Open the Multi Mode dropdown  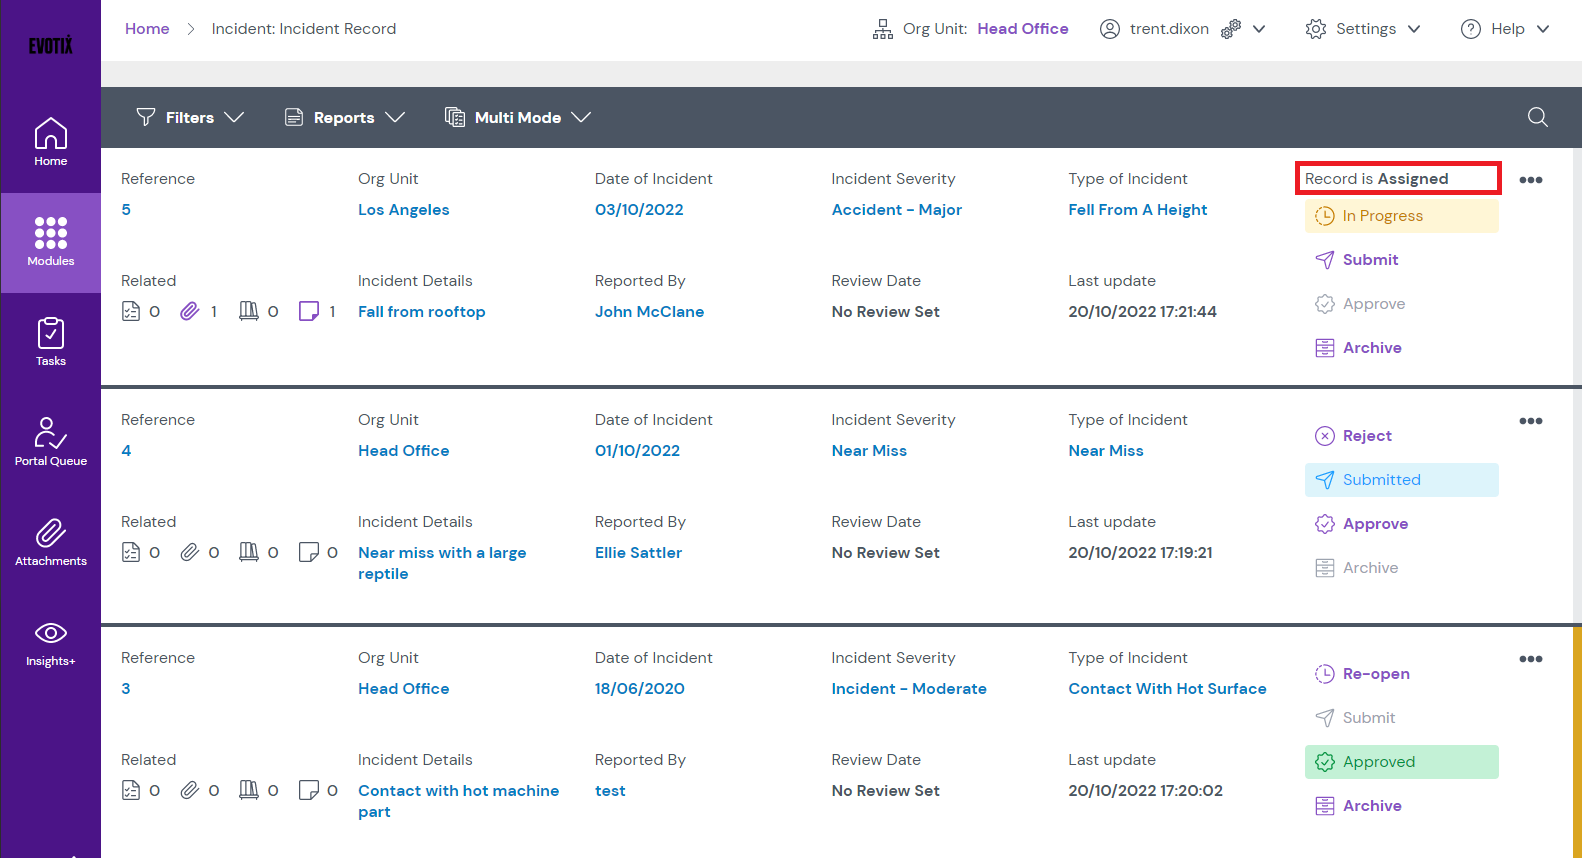[x=518, y=117]
